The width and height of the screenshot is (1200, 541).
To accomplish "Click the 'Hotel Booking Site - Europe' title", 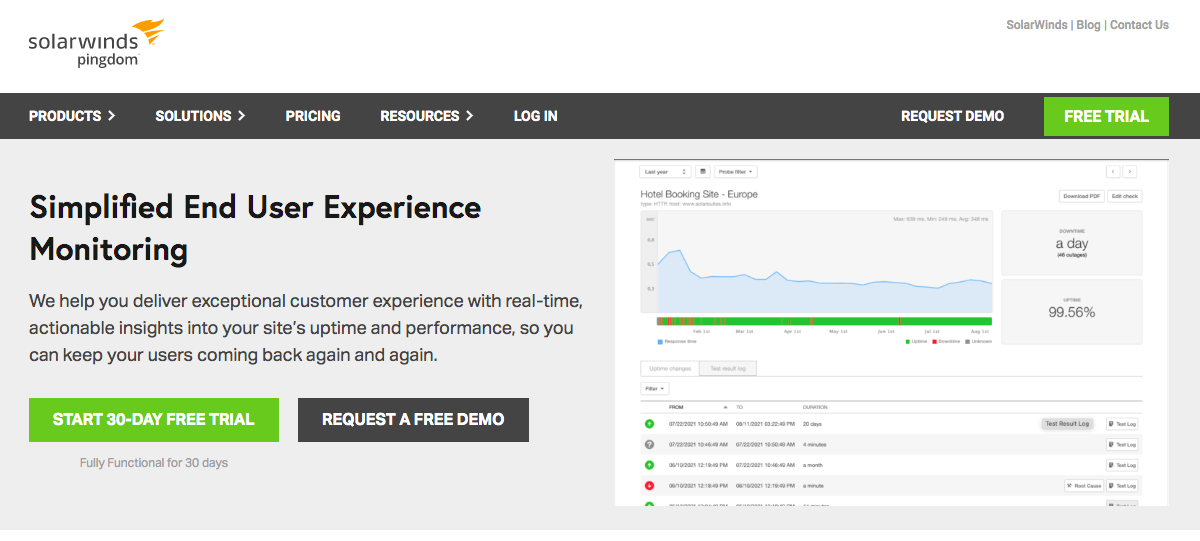I will click(699, 194).
